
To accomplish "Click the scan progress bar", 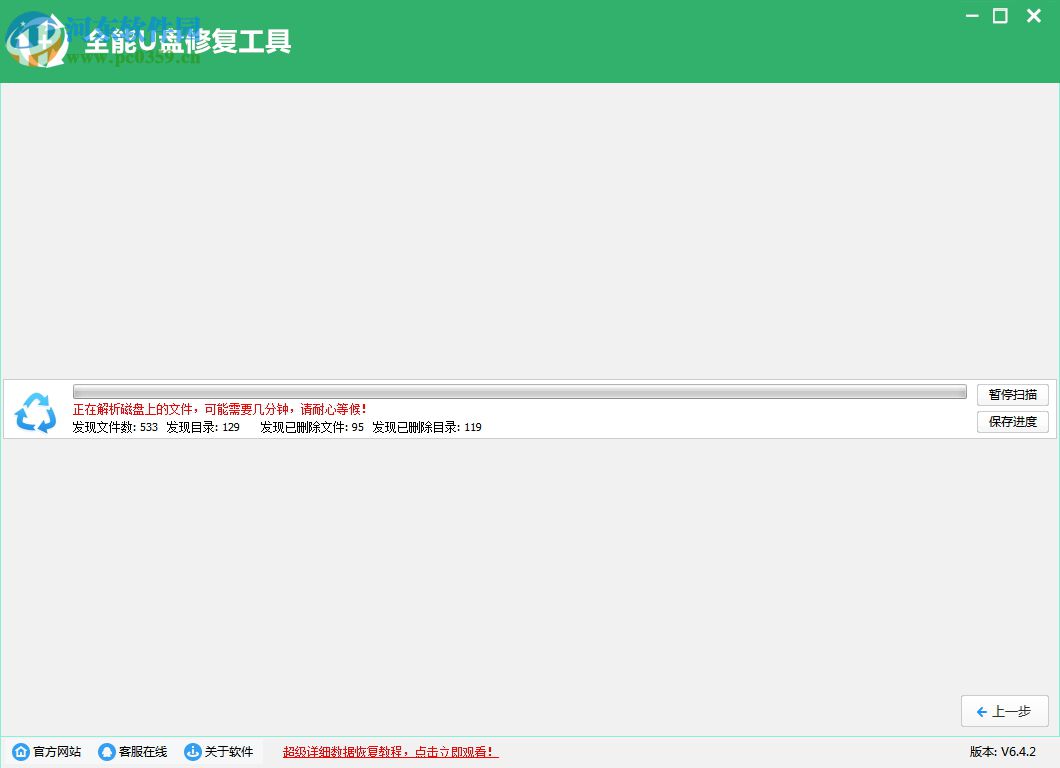I will click(x=520, y=389).
